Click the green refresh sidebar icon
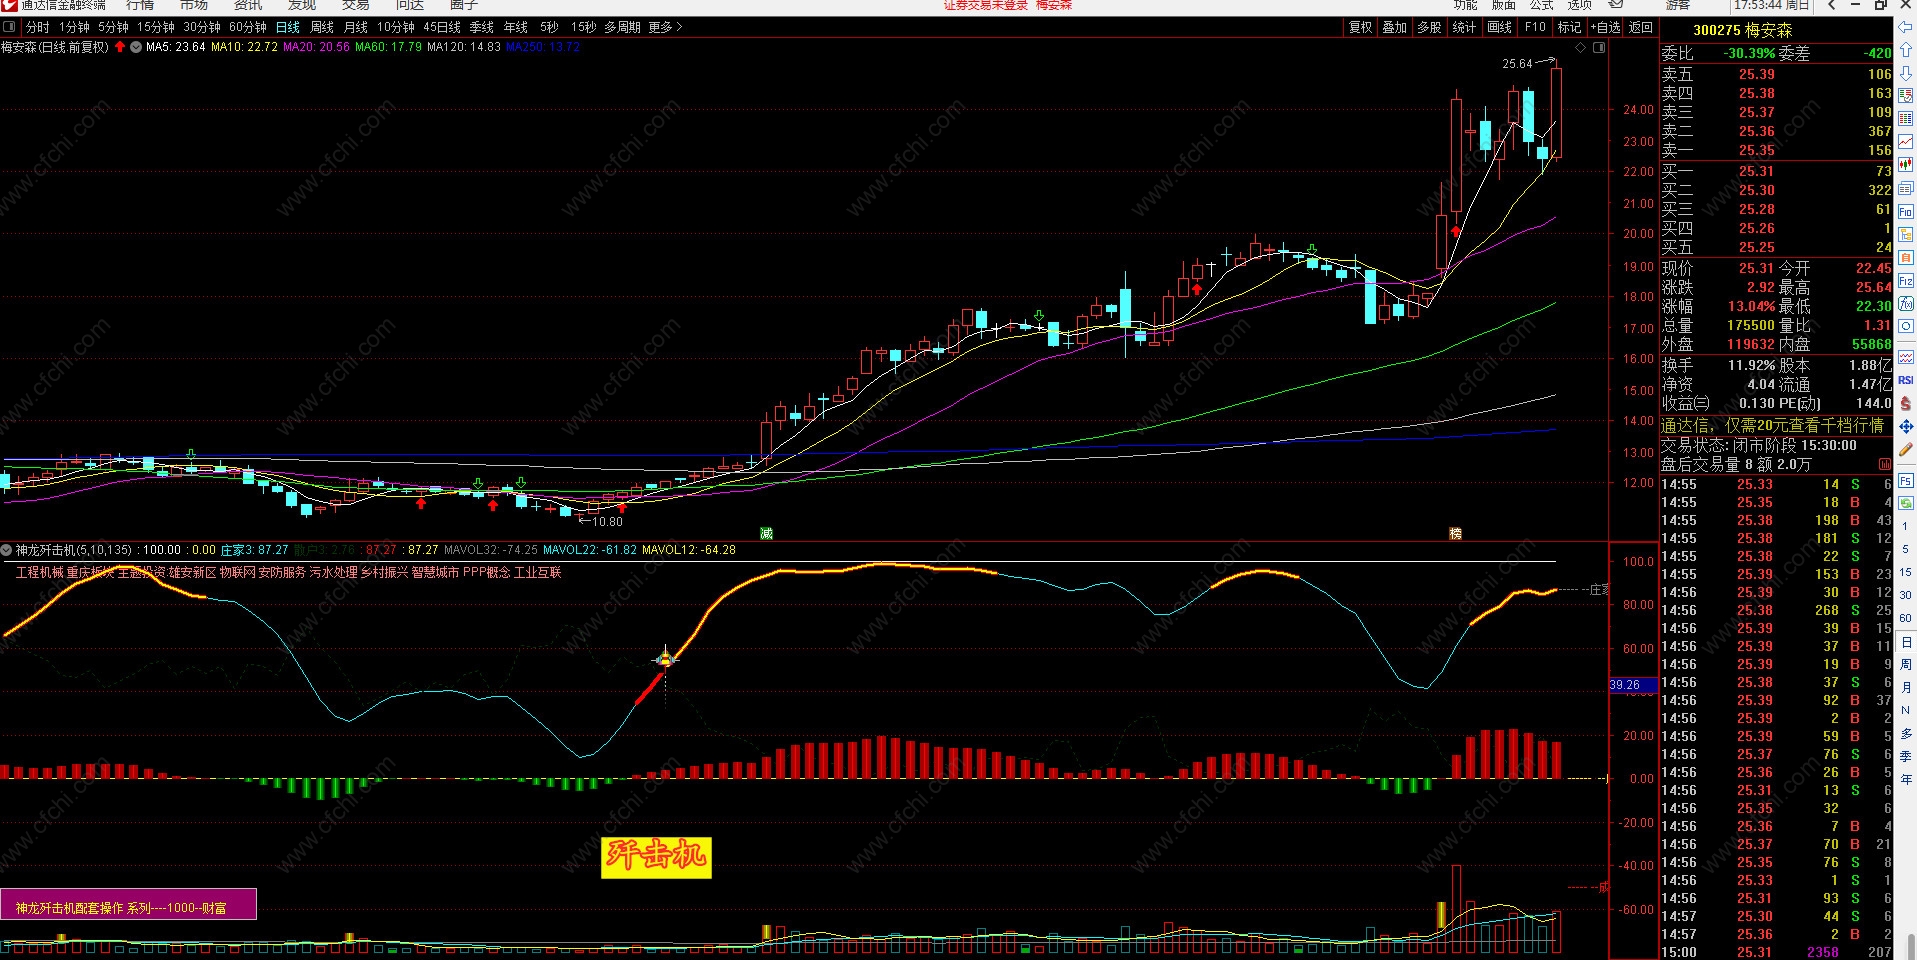 tap(1906, 504)
